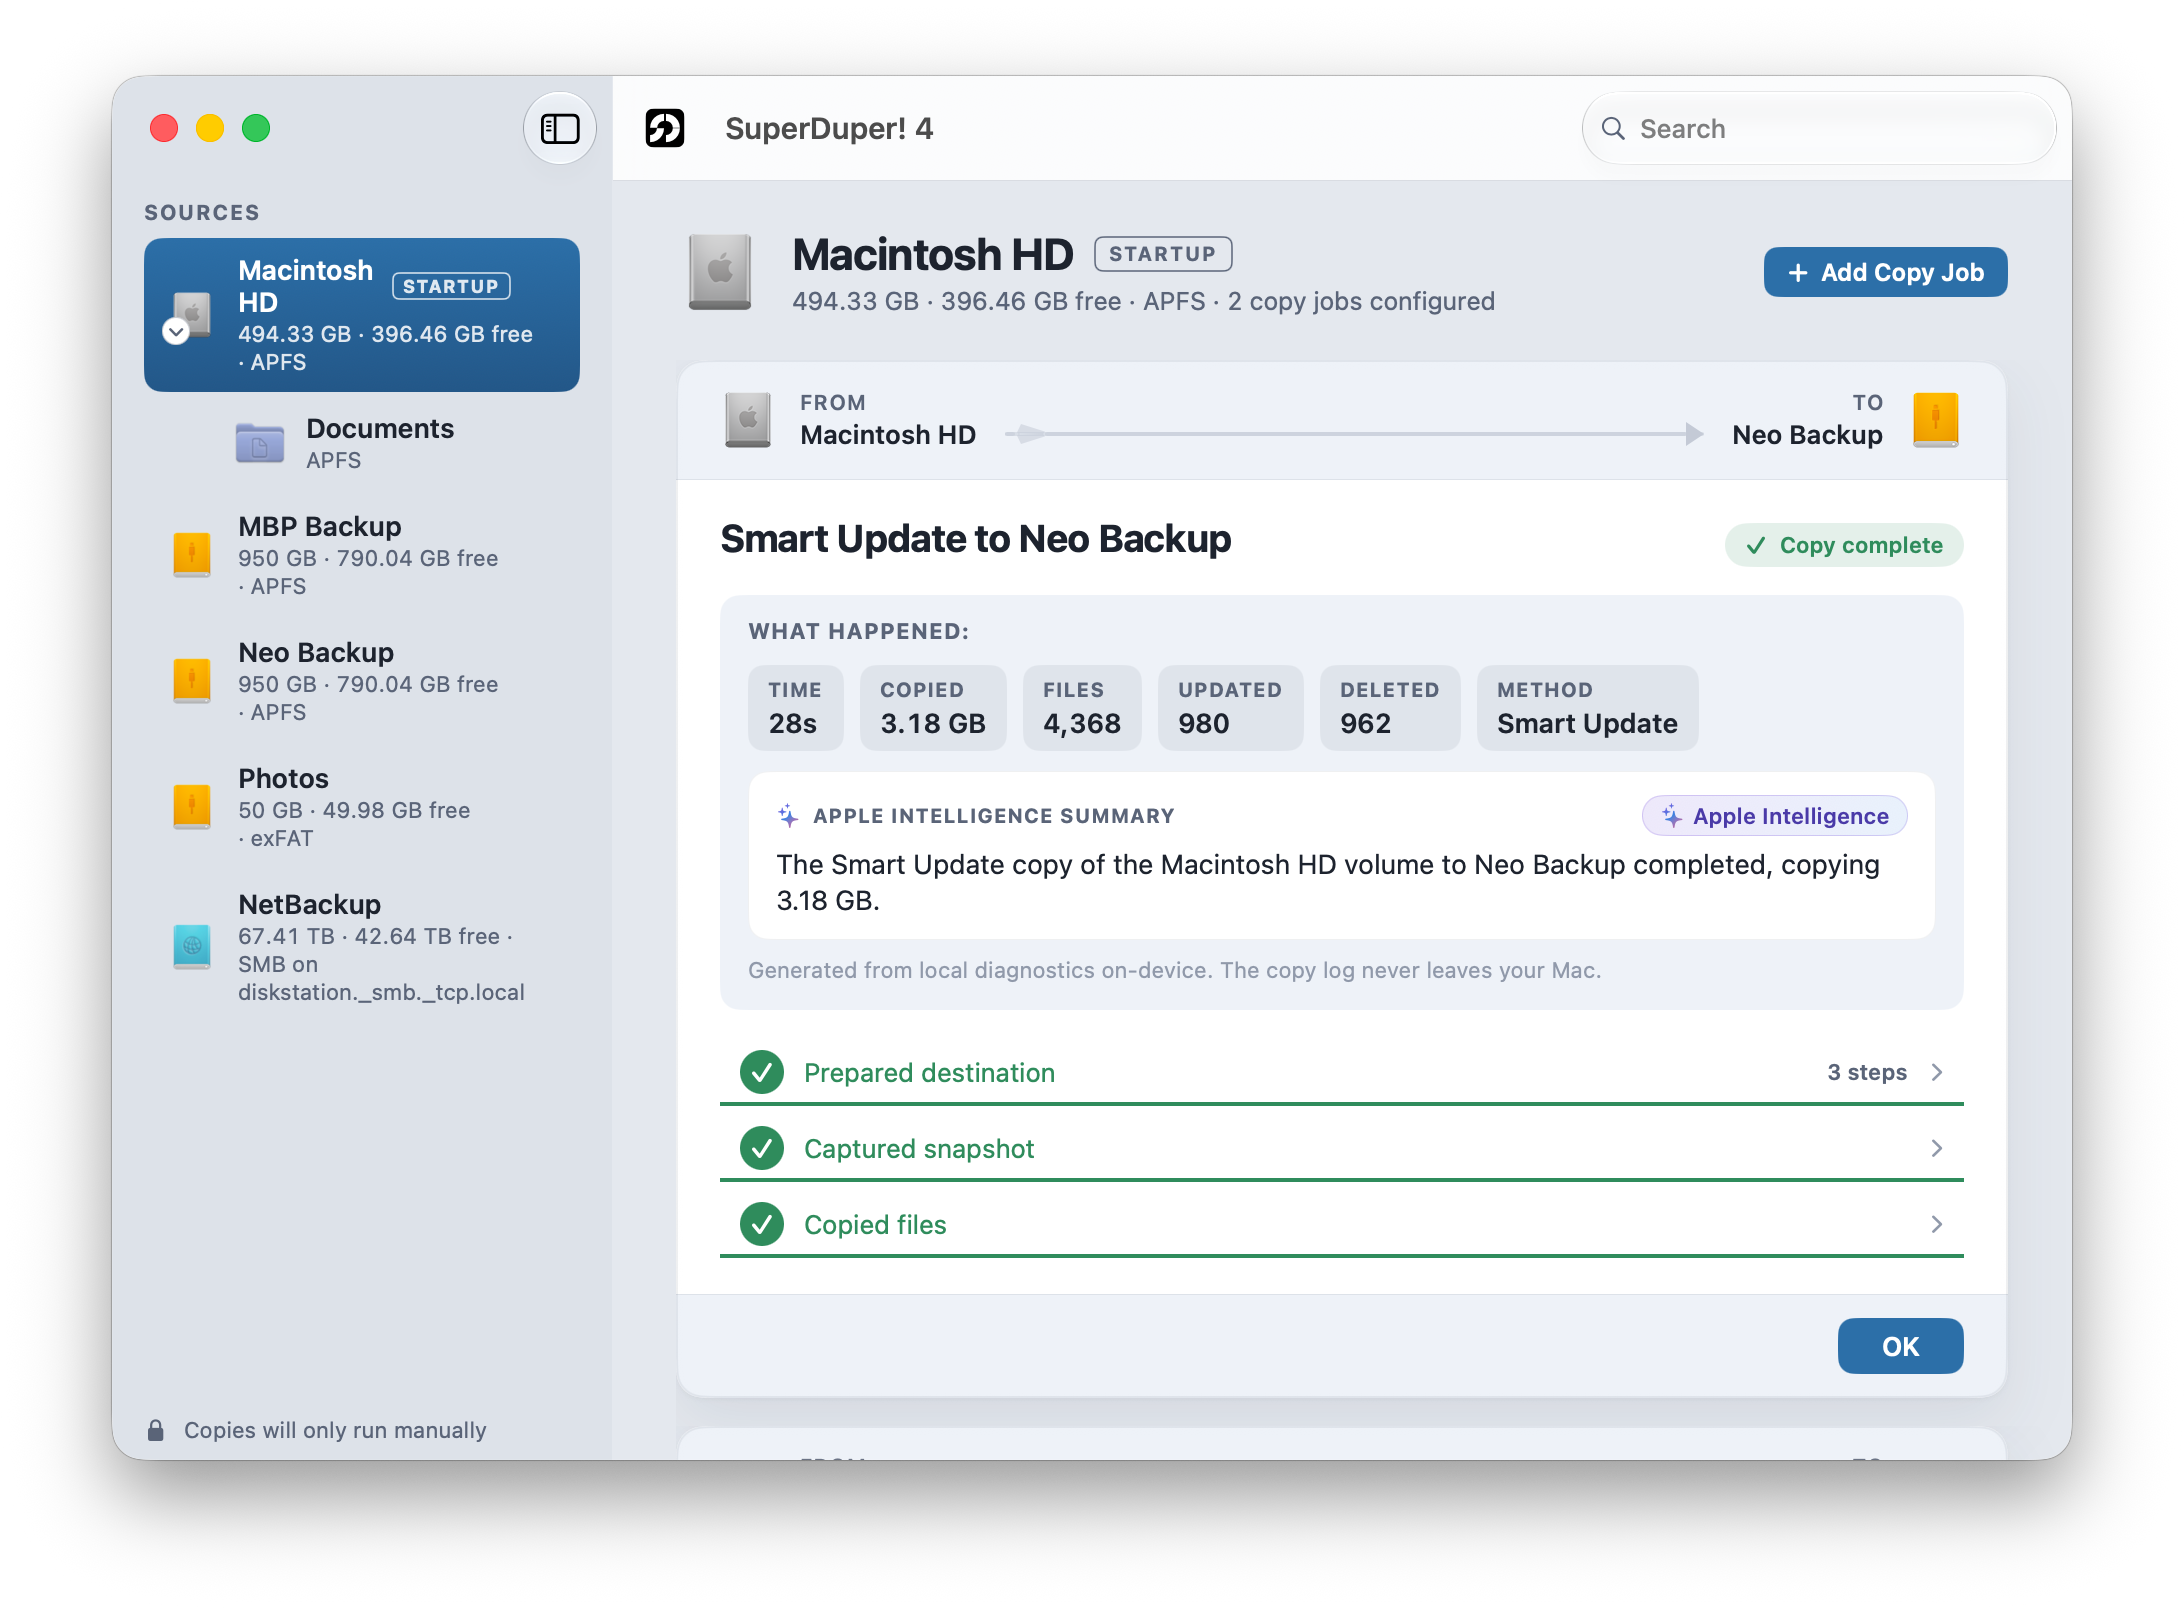Select Macintosh HD source in sidebar
This screenshot has height=1608, width=2184.
pos(362,315)
